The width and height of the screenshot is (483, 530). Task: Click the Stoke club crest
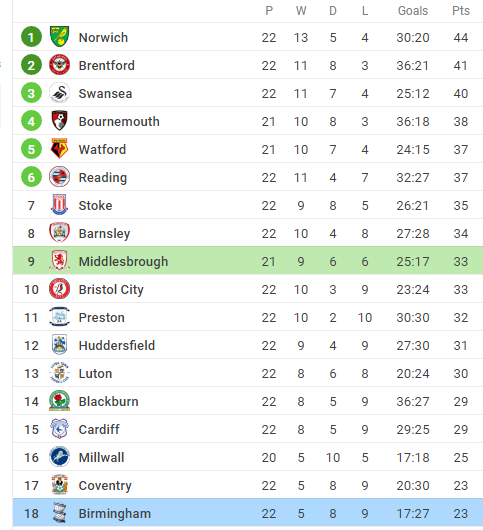click(x=59, y=205)
